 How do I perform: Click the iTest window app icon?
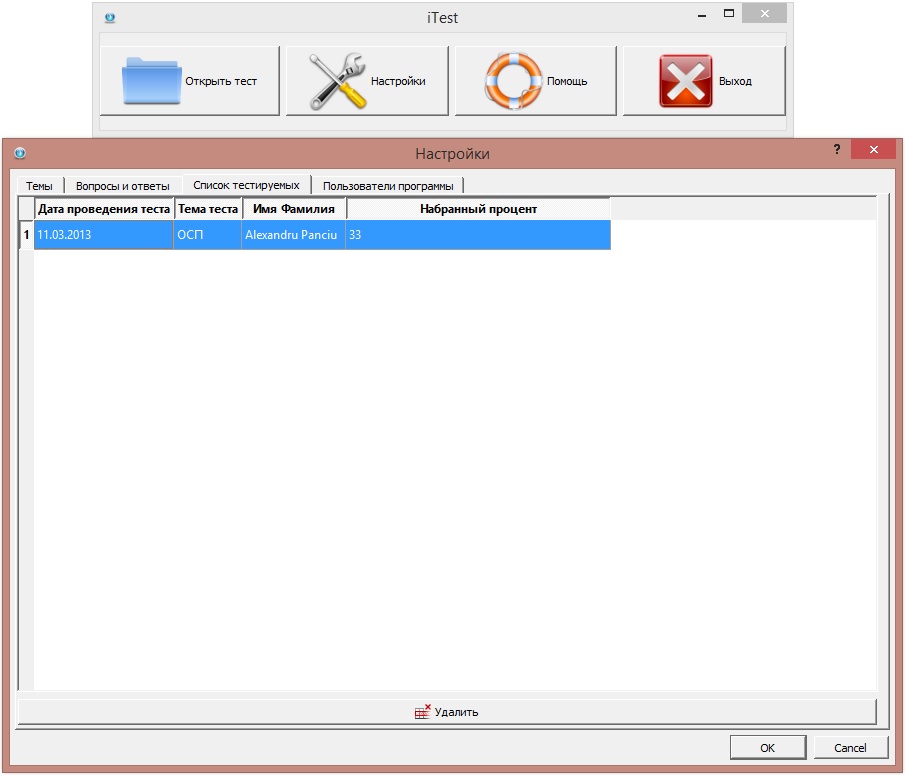pyautogui.click(x=110, y=18)
